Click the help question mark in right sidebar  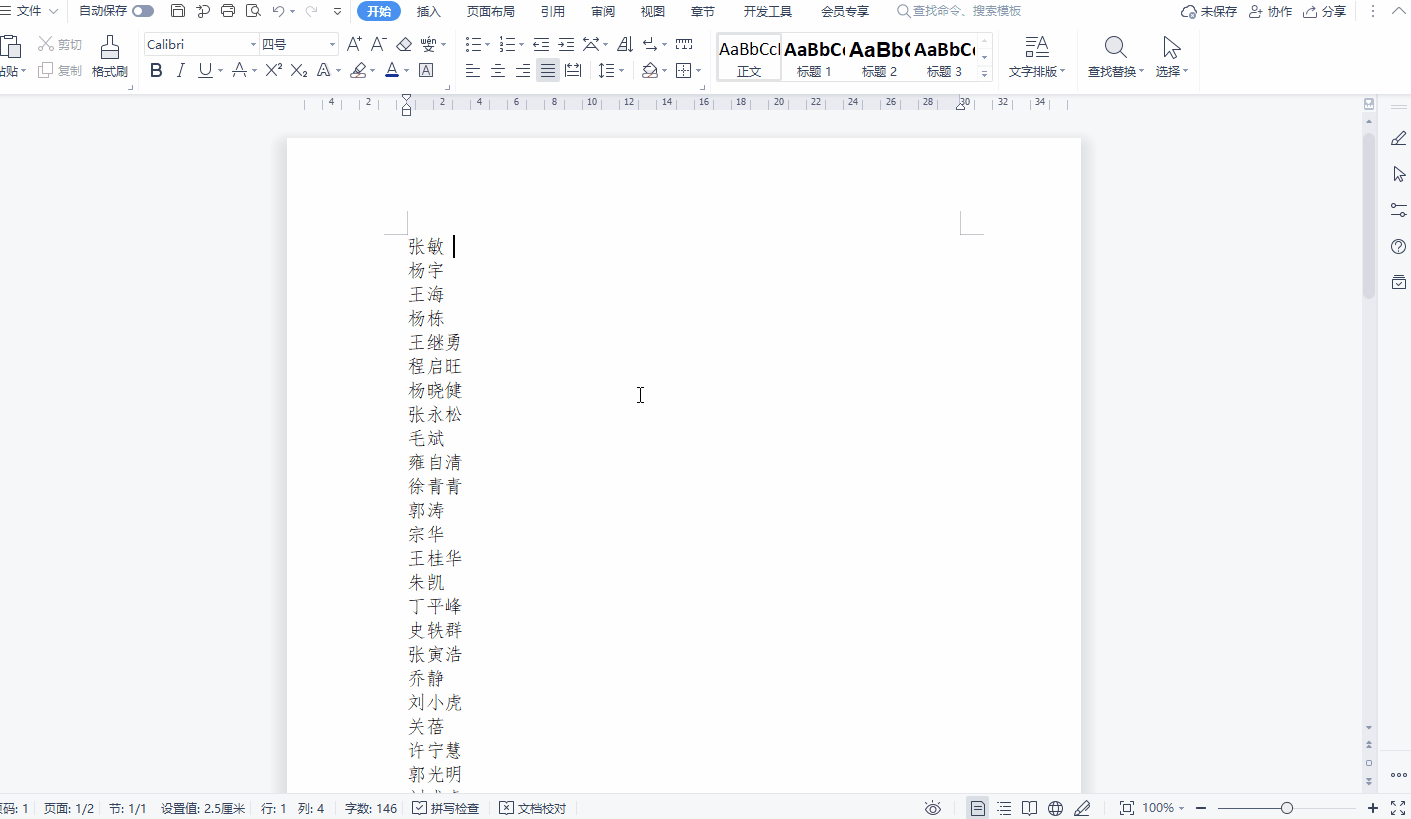[1399, 246]
